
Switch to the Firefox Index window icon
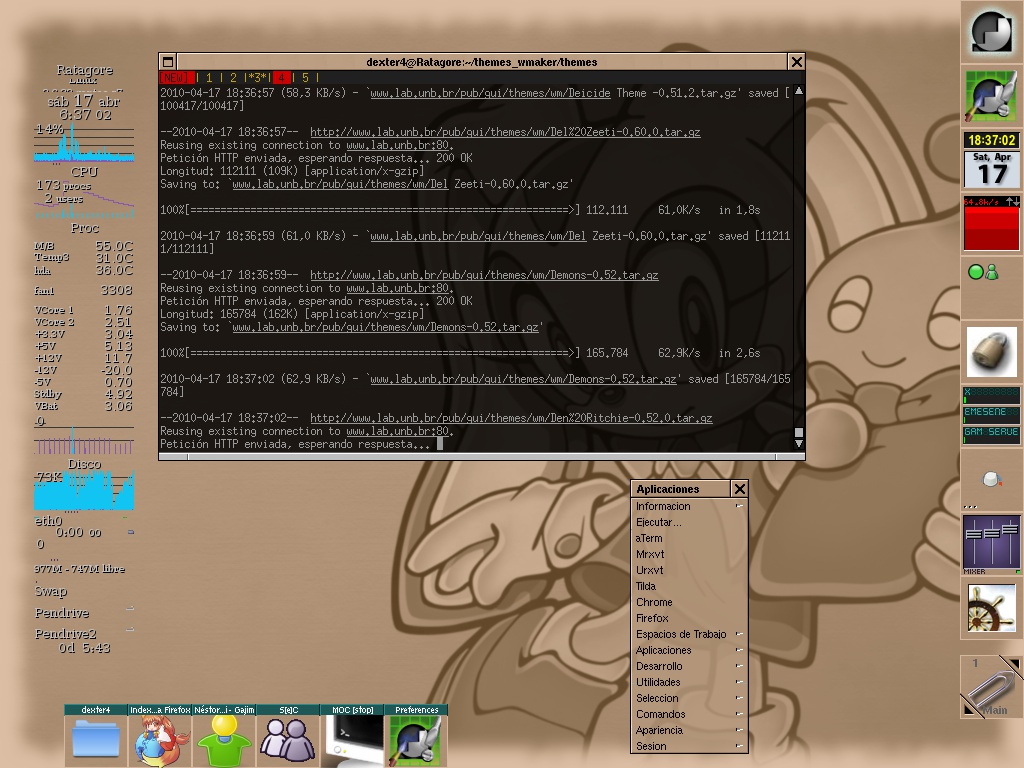[x=160, y=735]
